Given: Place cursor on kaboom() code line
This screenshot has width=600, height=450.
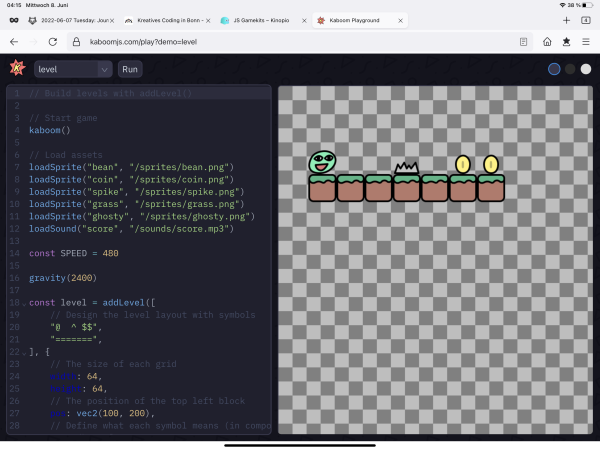Looking at the screenshot, I should pyautogui.click(x=50, y=130).
